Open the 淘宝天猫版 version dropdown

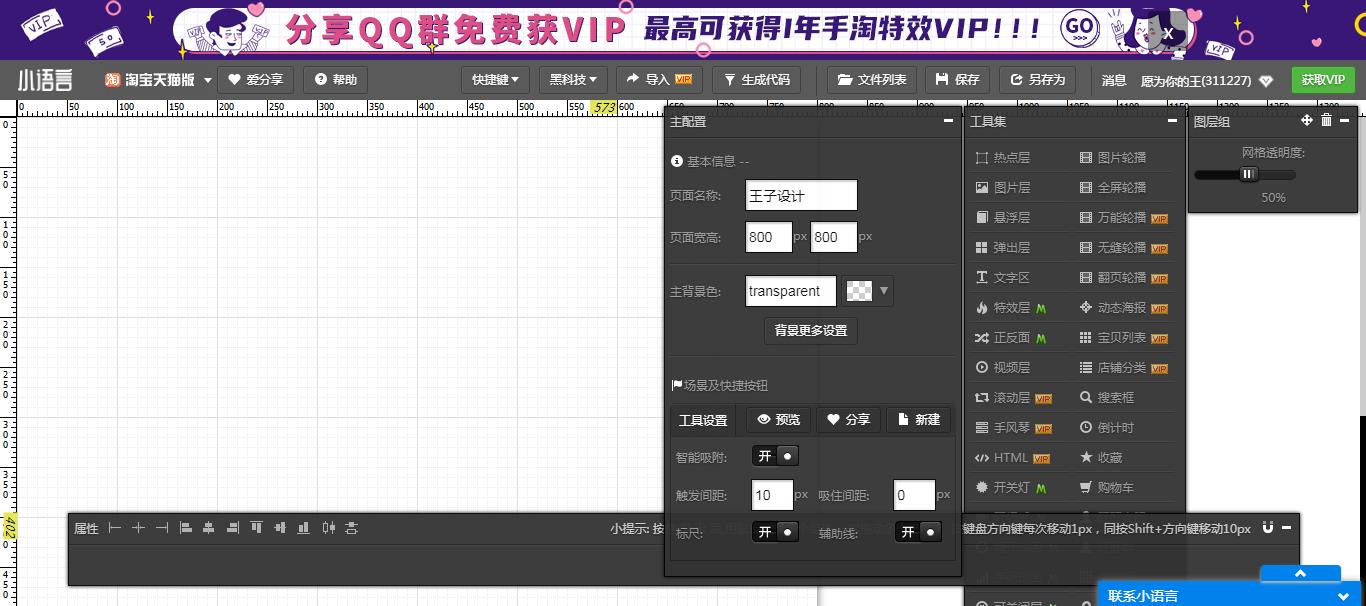(160, 80)
